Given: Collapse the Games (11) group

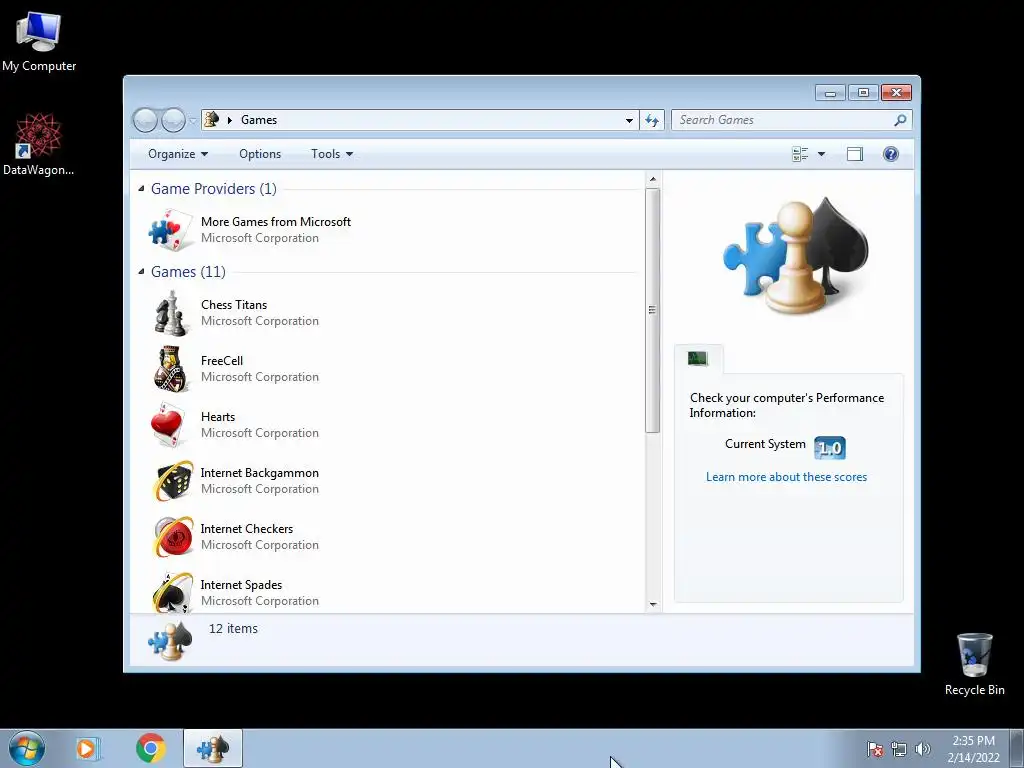Looking at the screenshot, I should [141, 272].
